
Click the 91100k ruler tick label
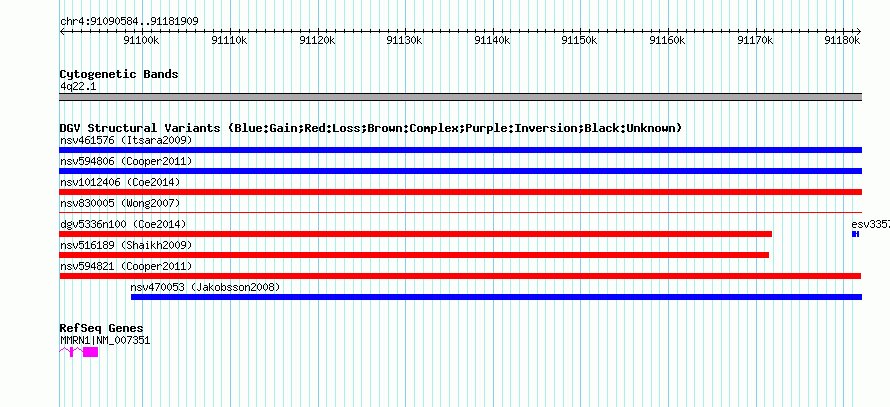[141, 40]
